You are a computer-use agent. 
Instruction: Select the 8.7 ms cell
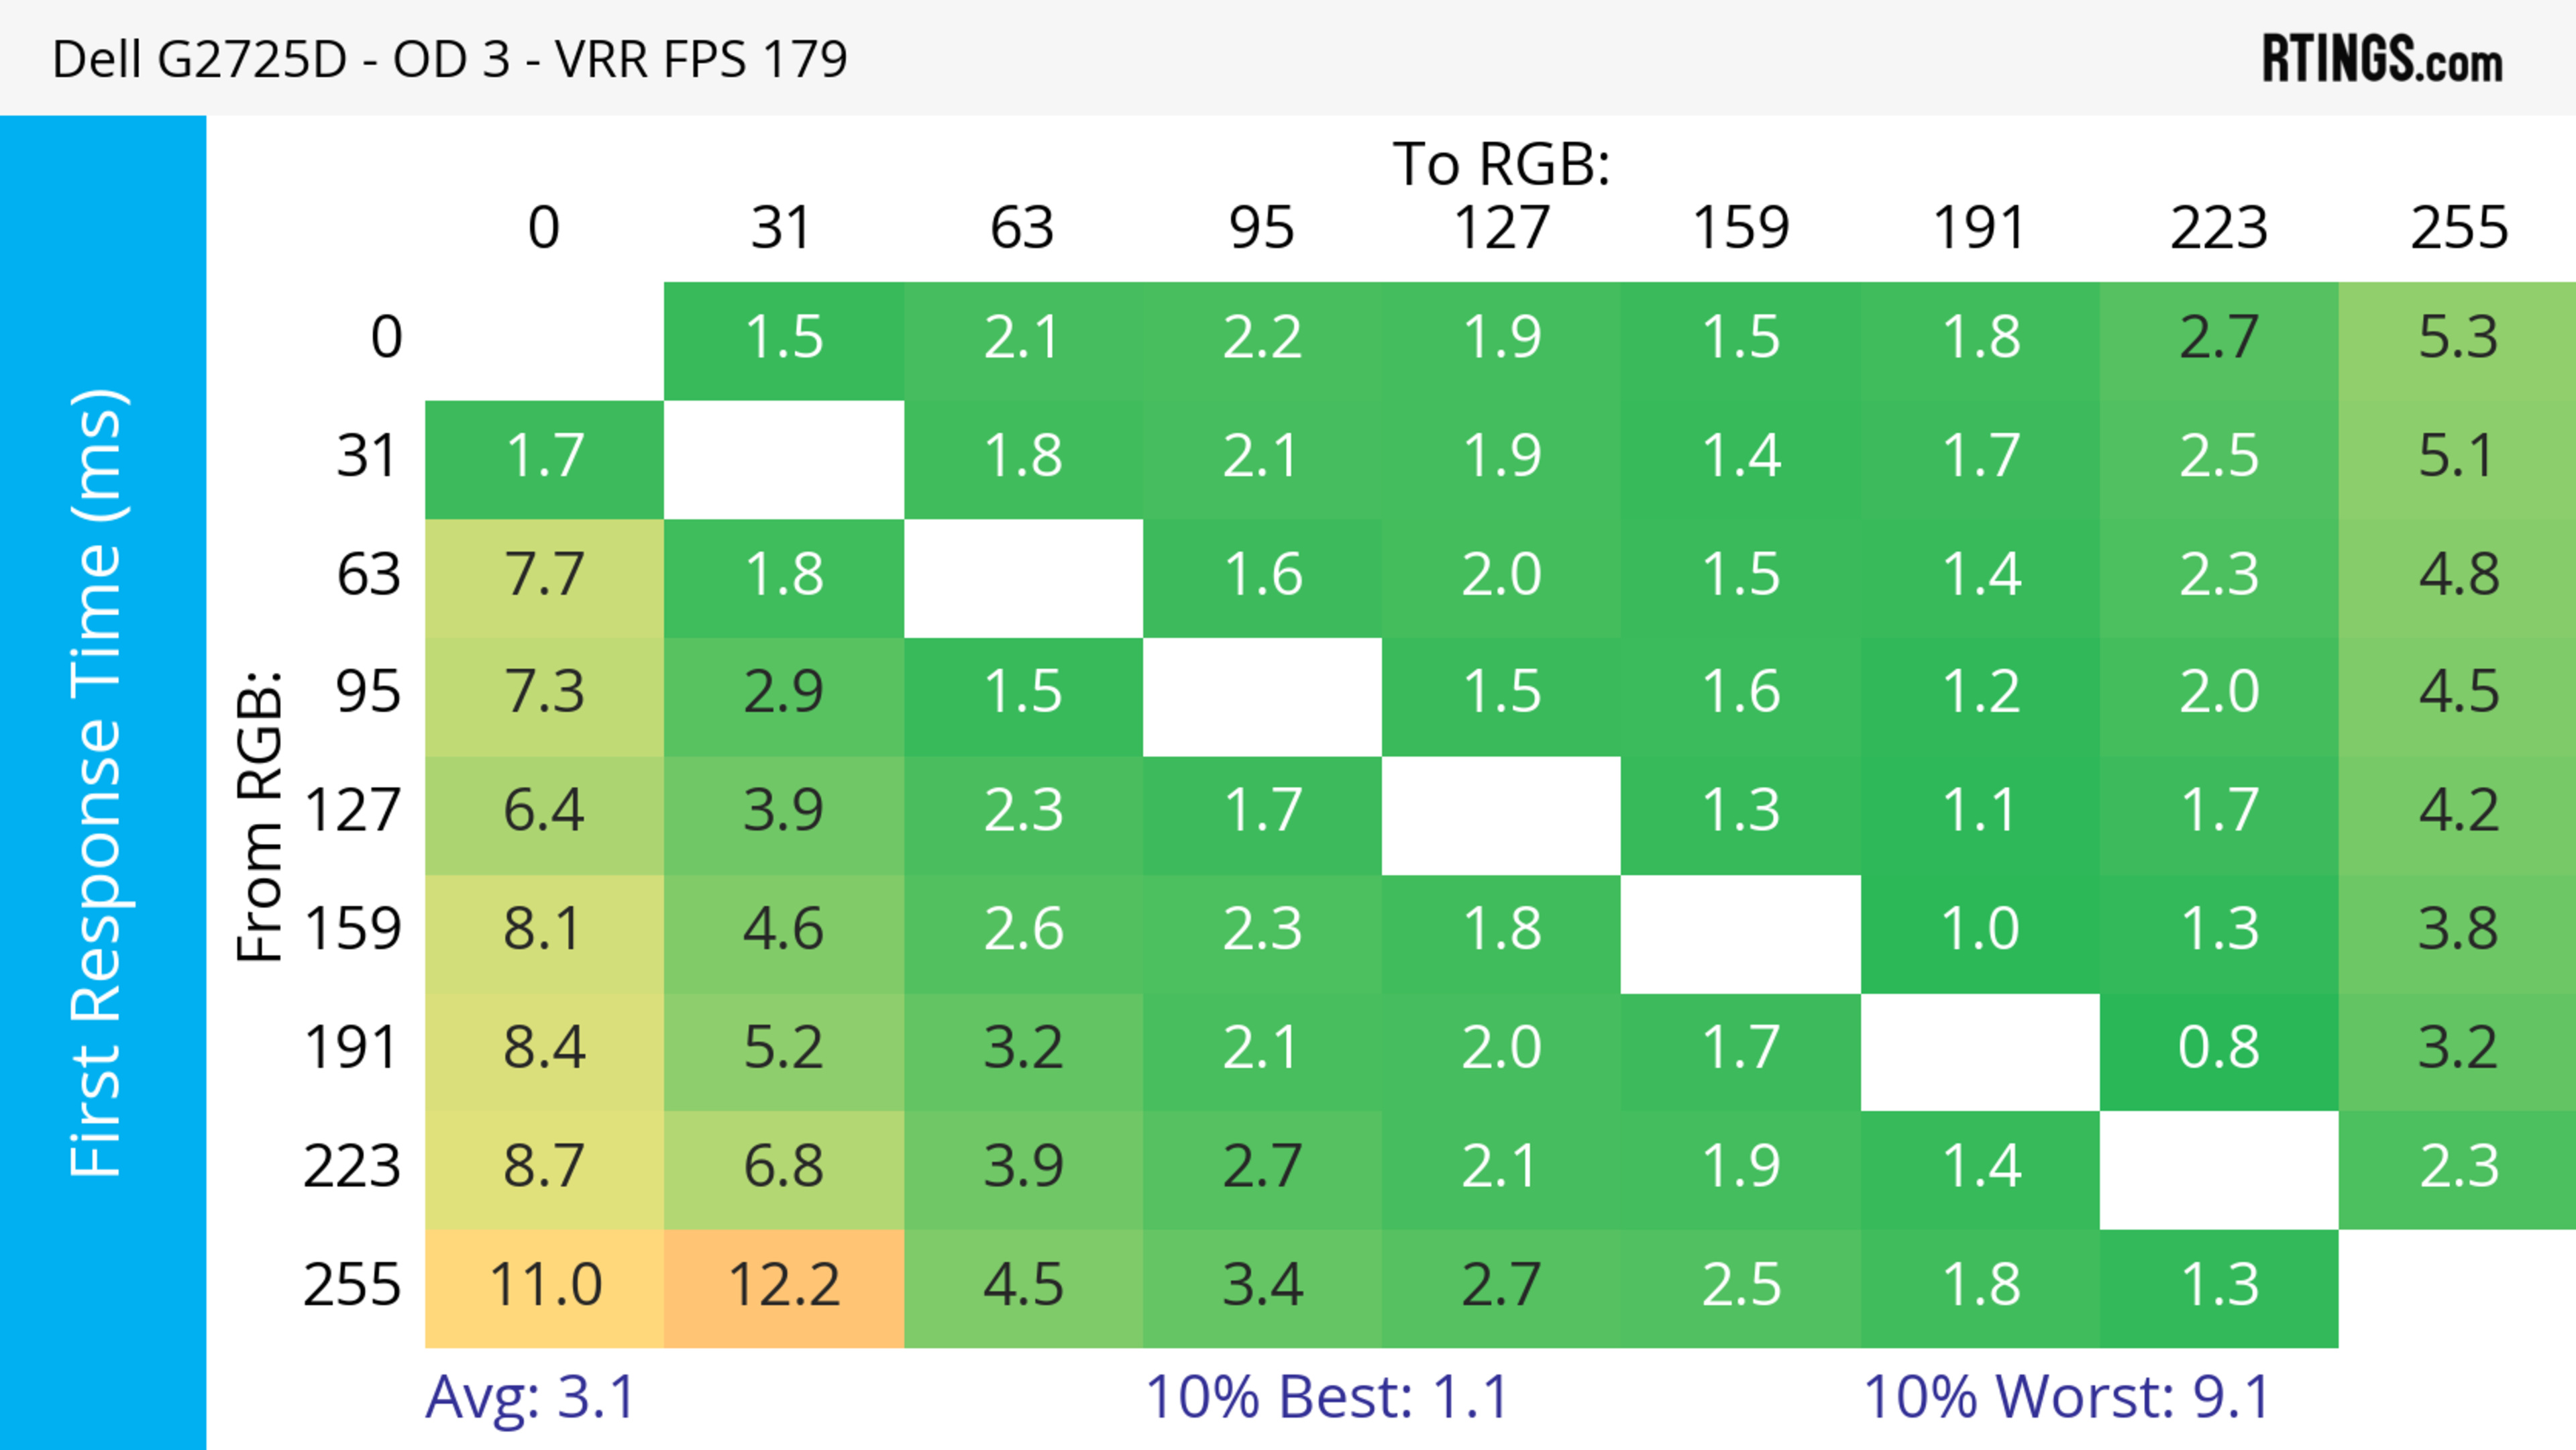point(545,1167)
